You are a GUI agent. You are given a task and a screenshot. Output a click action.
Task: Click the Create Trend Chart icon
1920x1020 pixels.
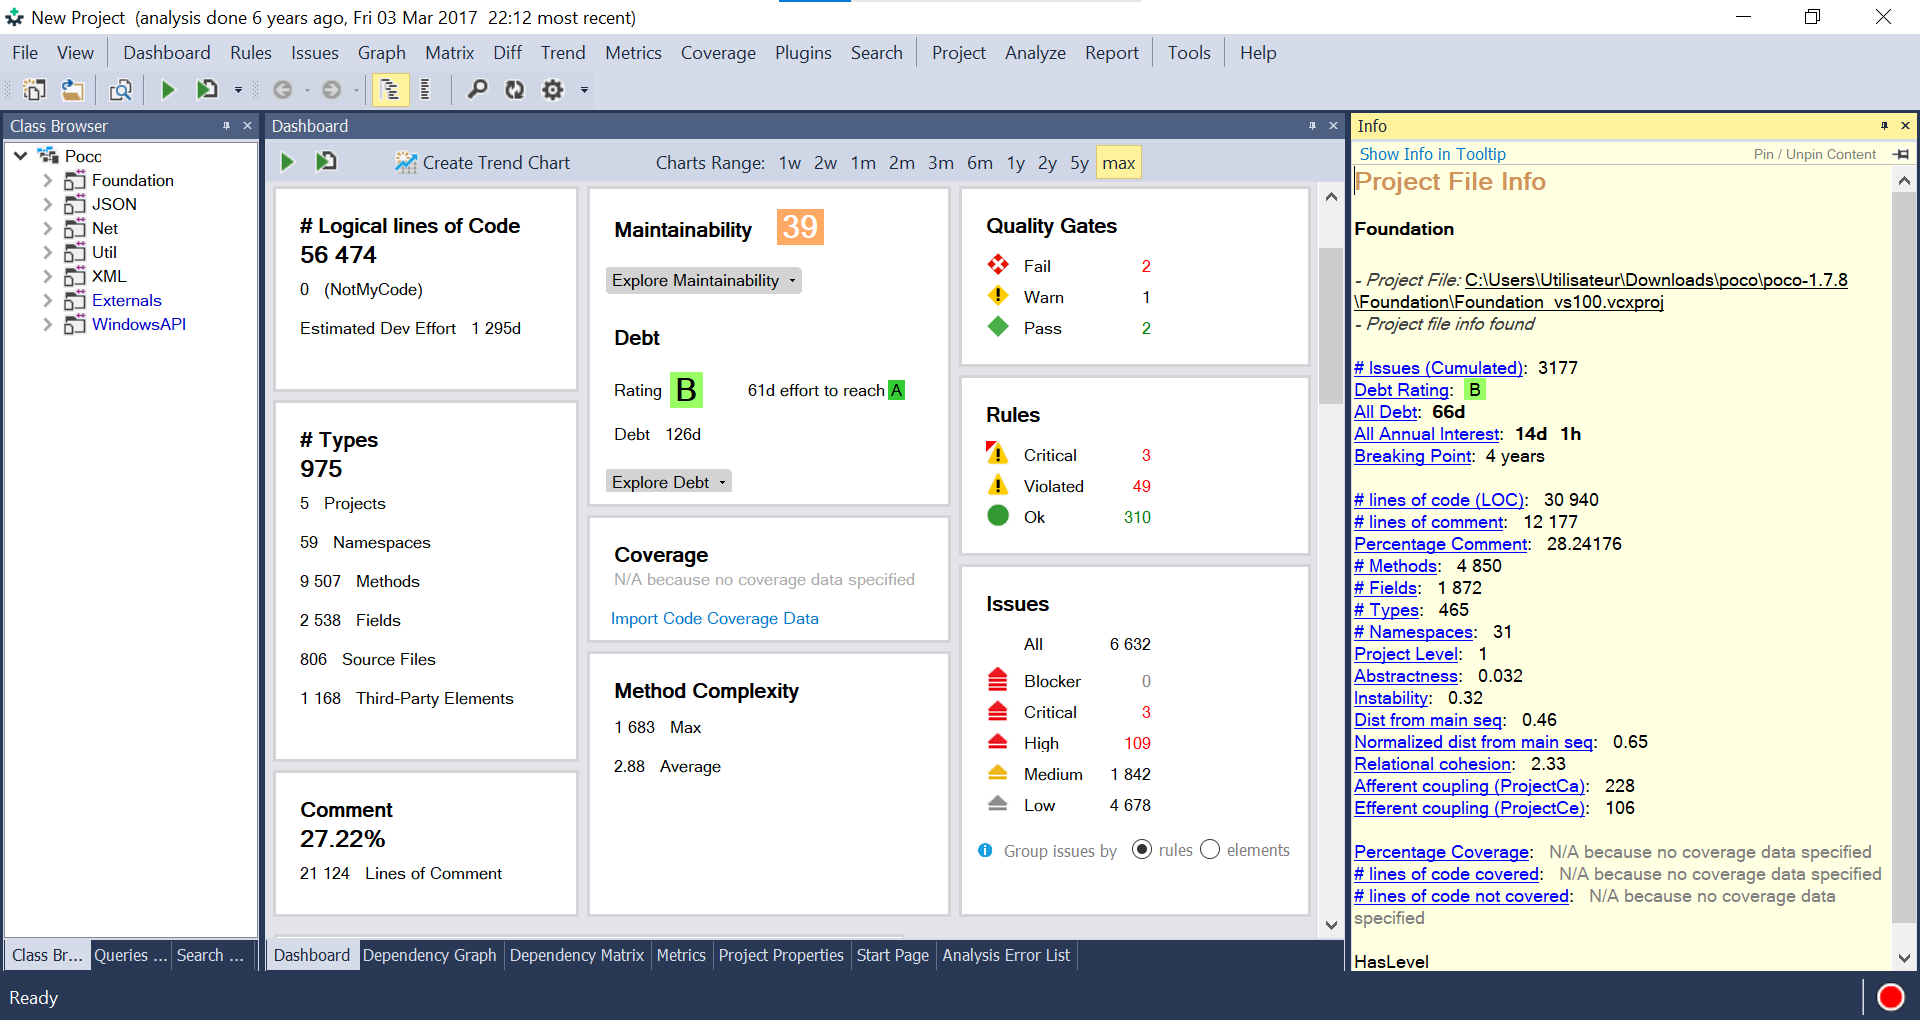[x=405, y=163]
